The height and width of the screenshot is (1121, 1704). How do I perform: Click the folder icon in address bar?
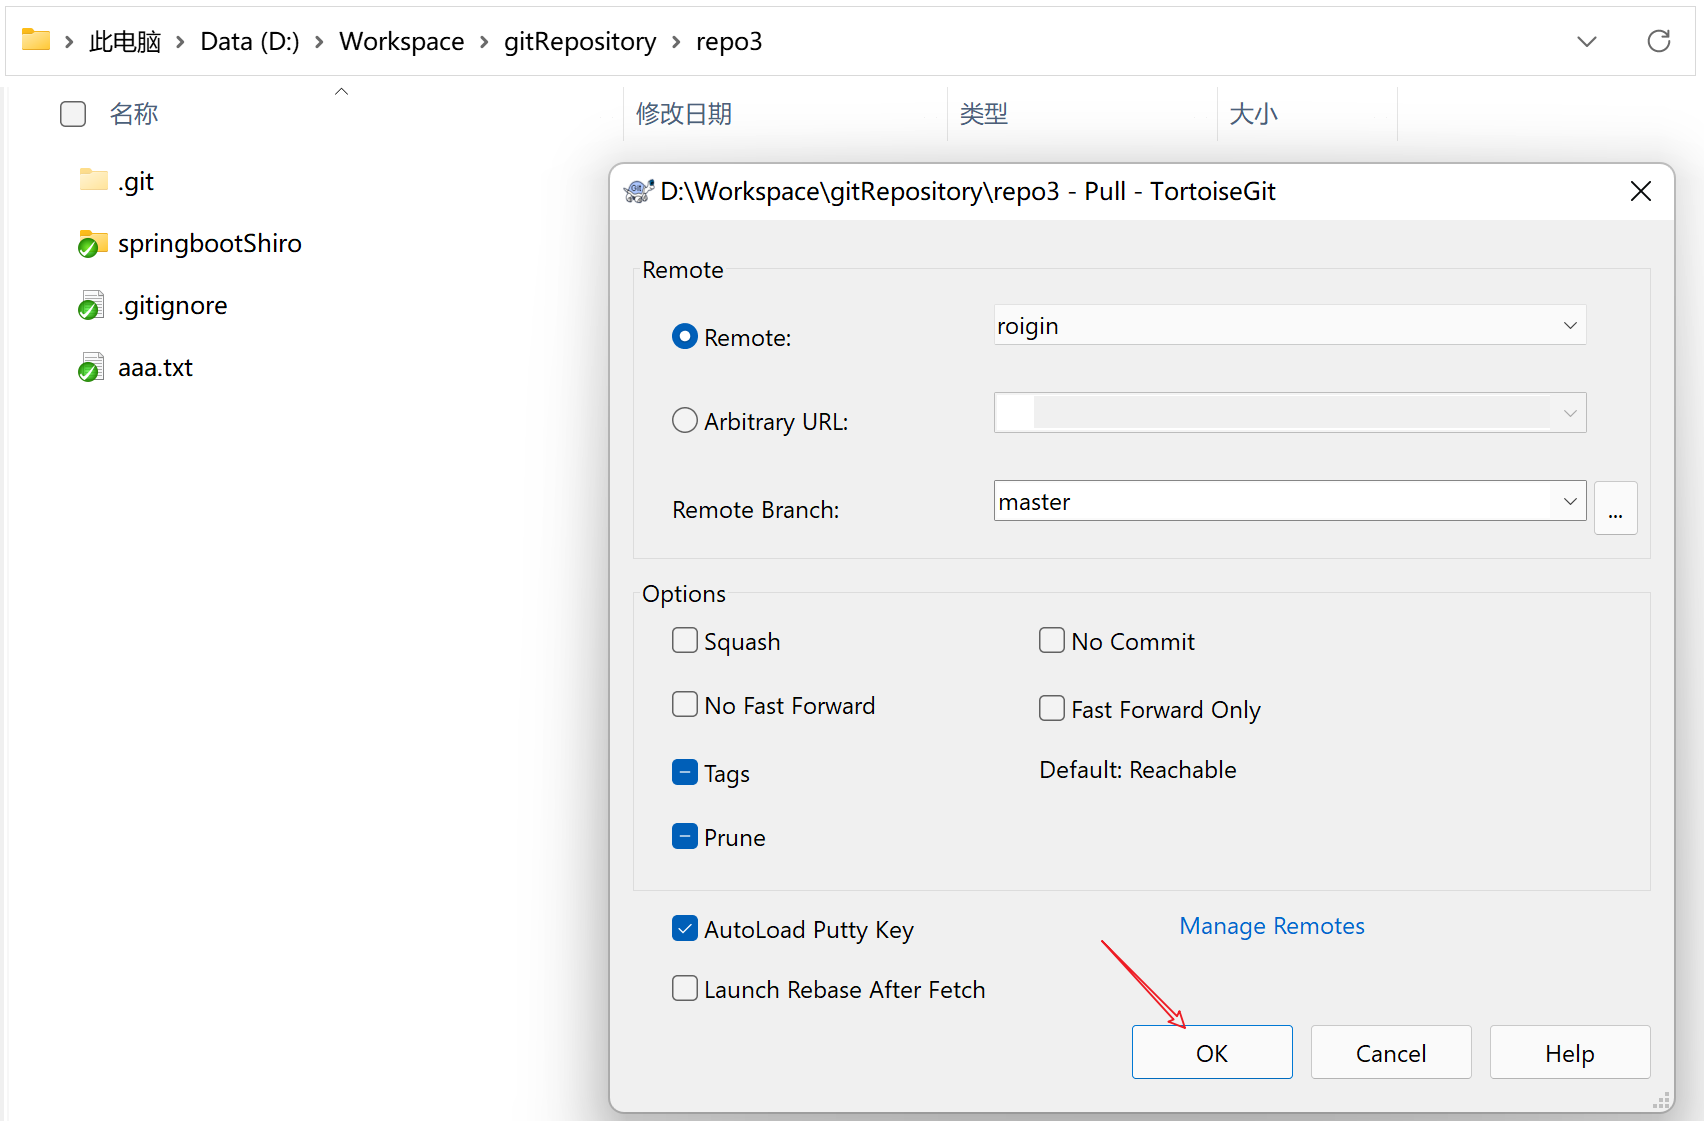click(36, 40)
